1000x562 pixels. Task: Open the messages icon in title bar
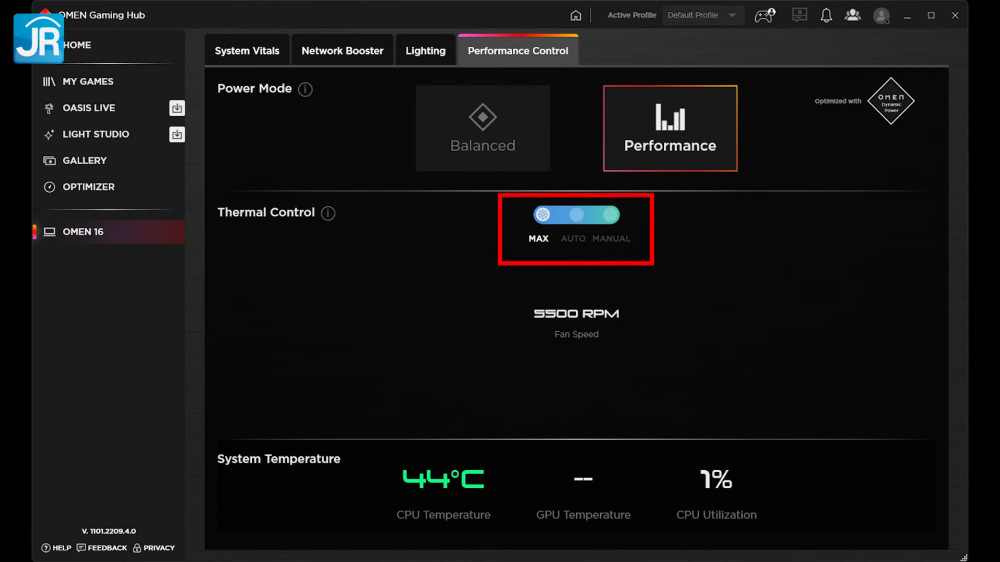(799, 15)
